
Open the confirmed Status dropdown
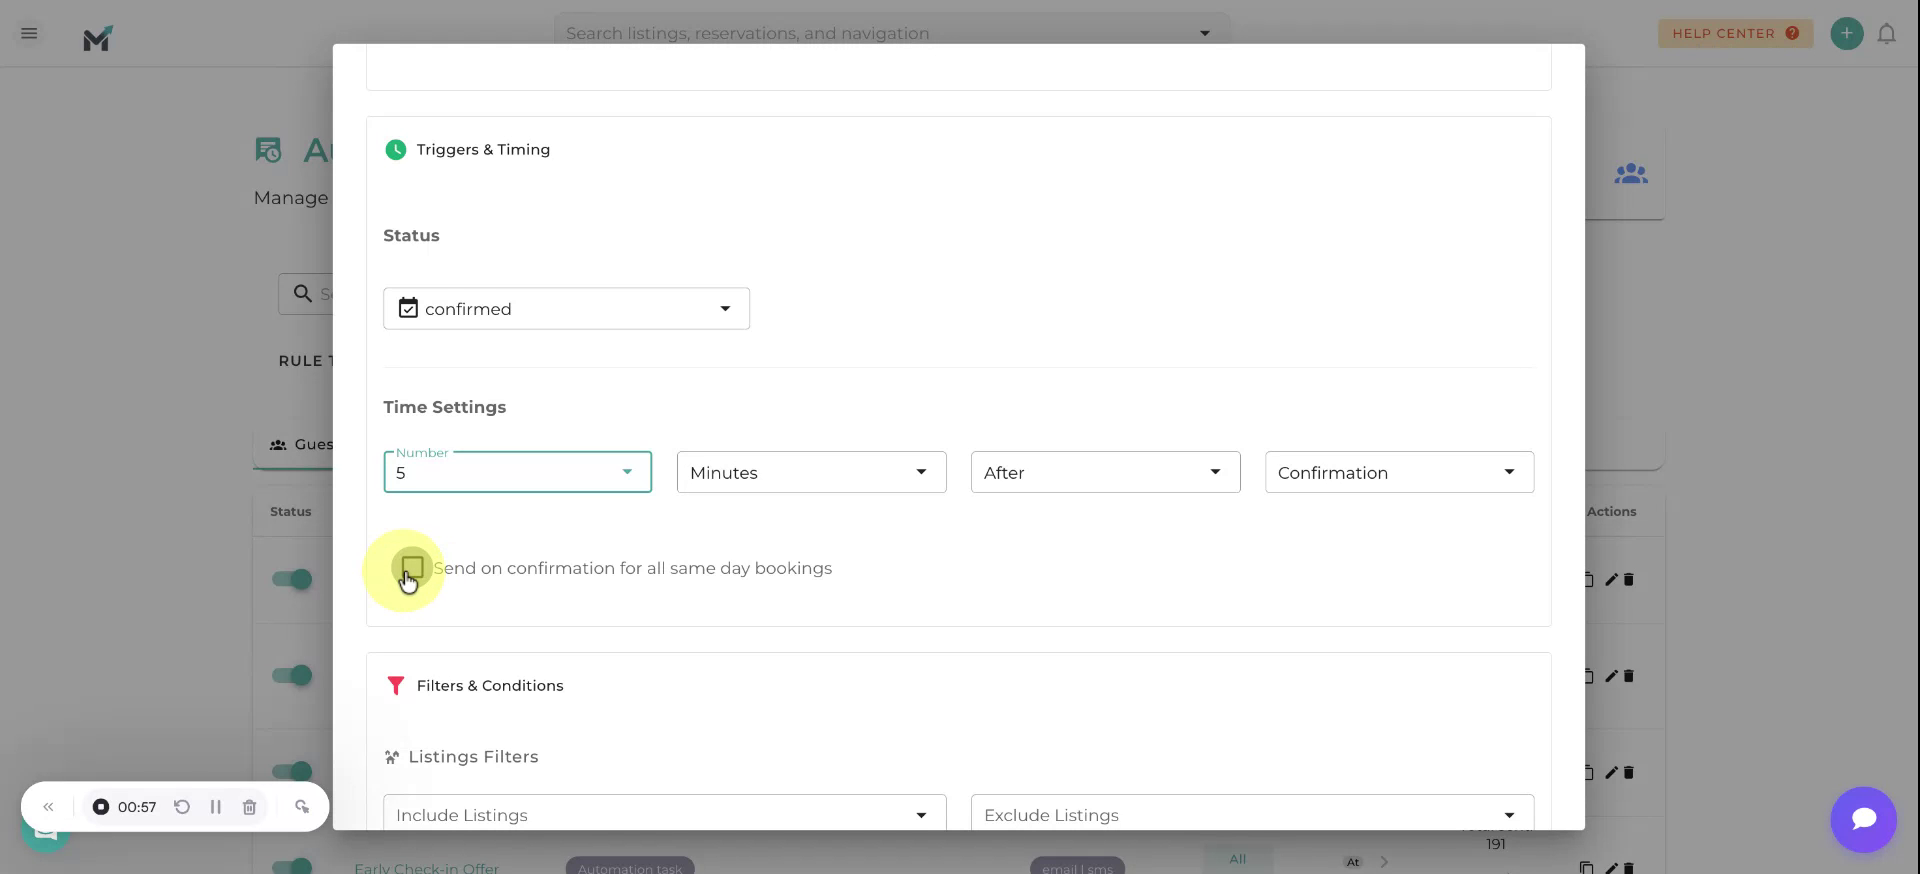[566, 309]
